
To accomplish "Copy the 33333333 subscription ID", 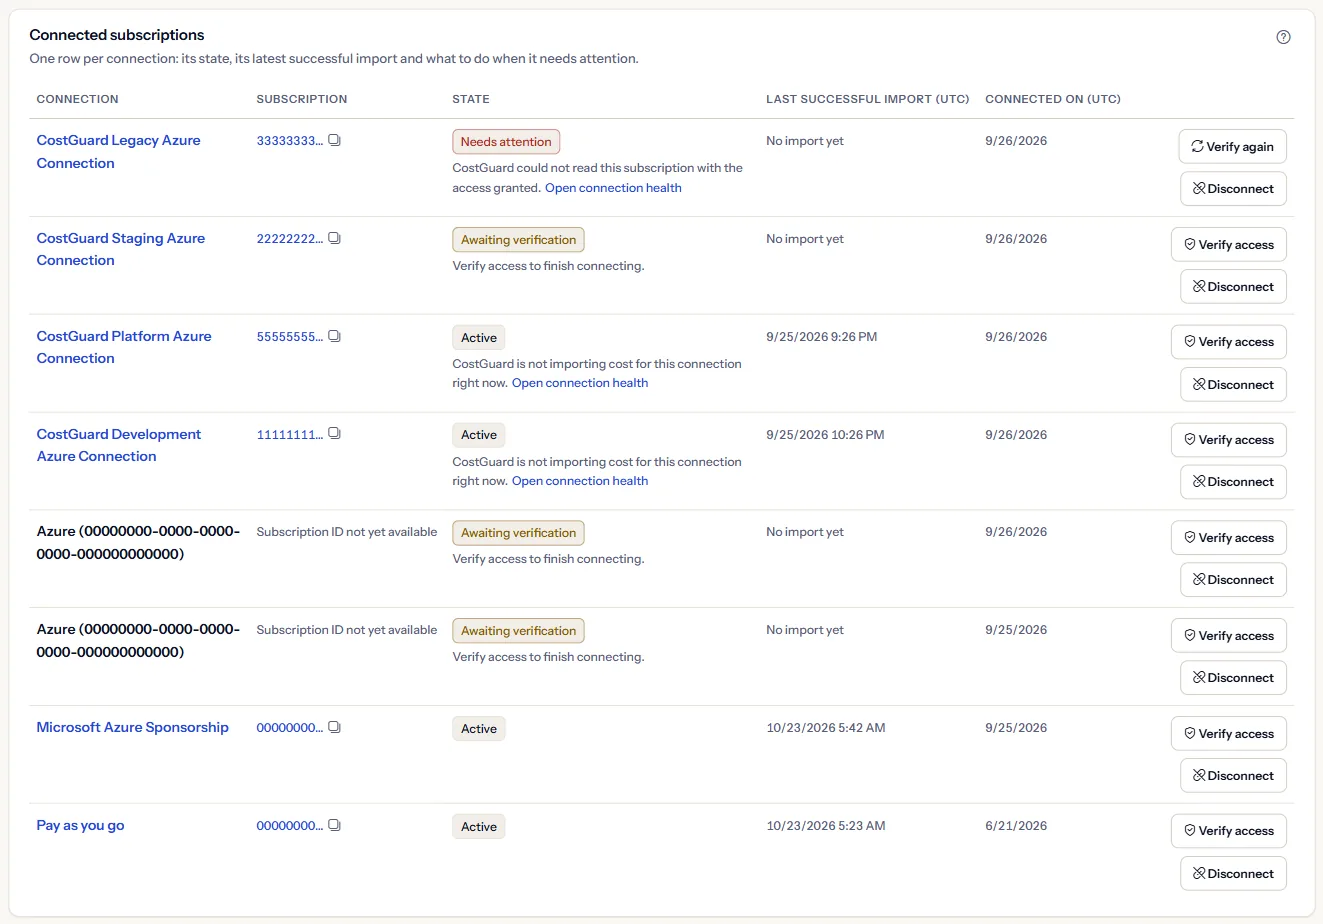I will [x=335, y=141].
